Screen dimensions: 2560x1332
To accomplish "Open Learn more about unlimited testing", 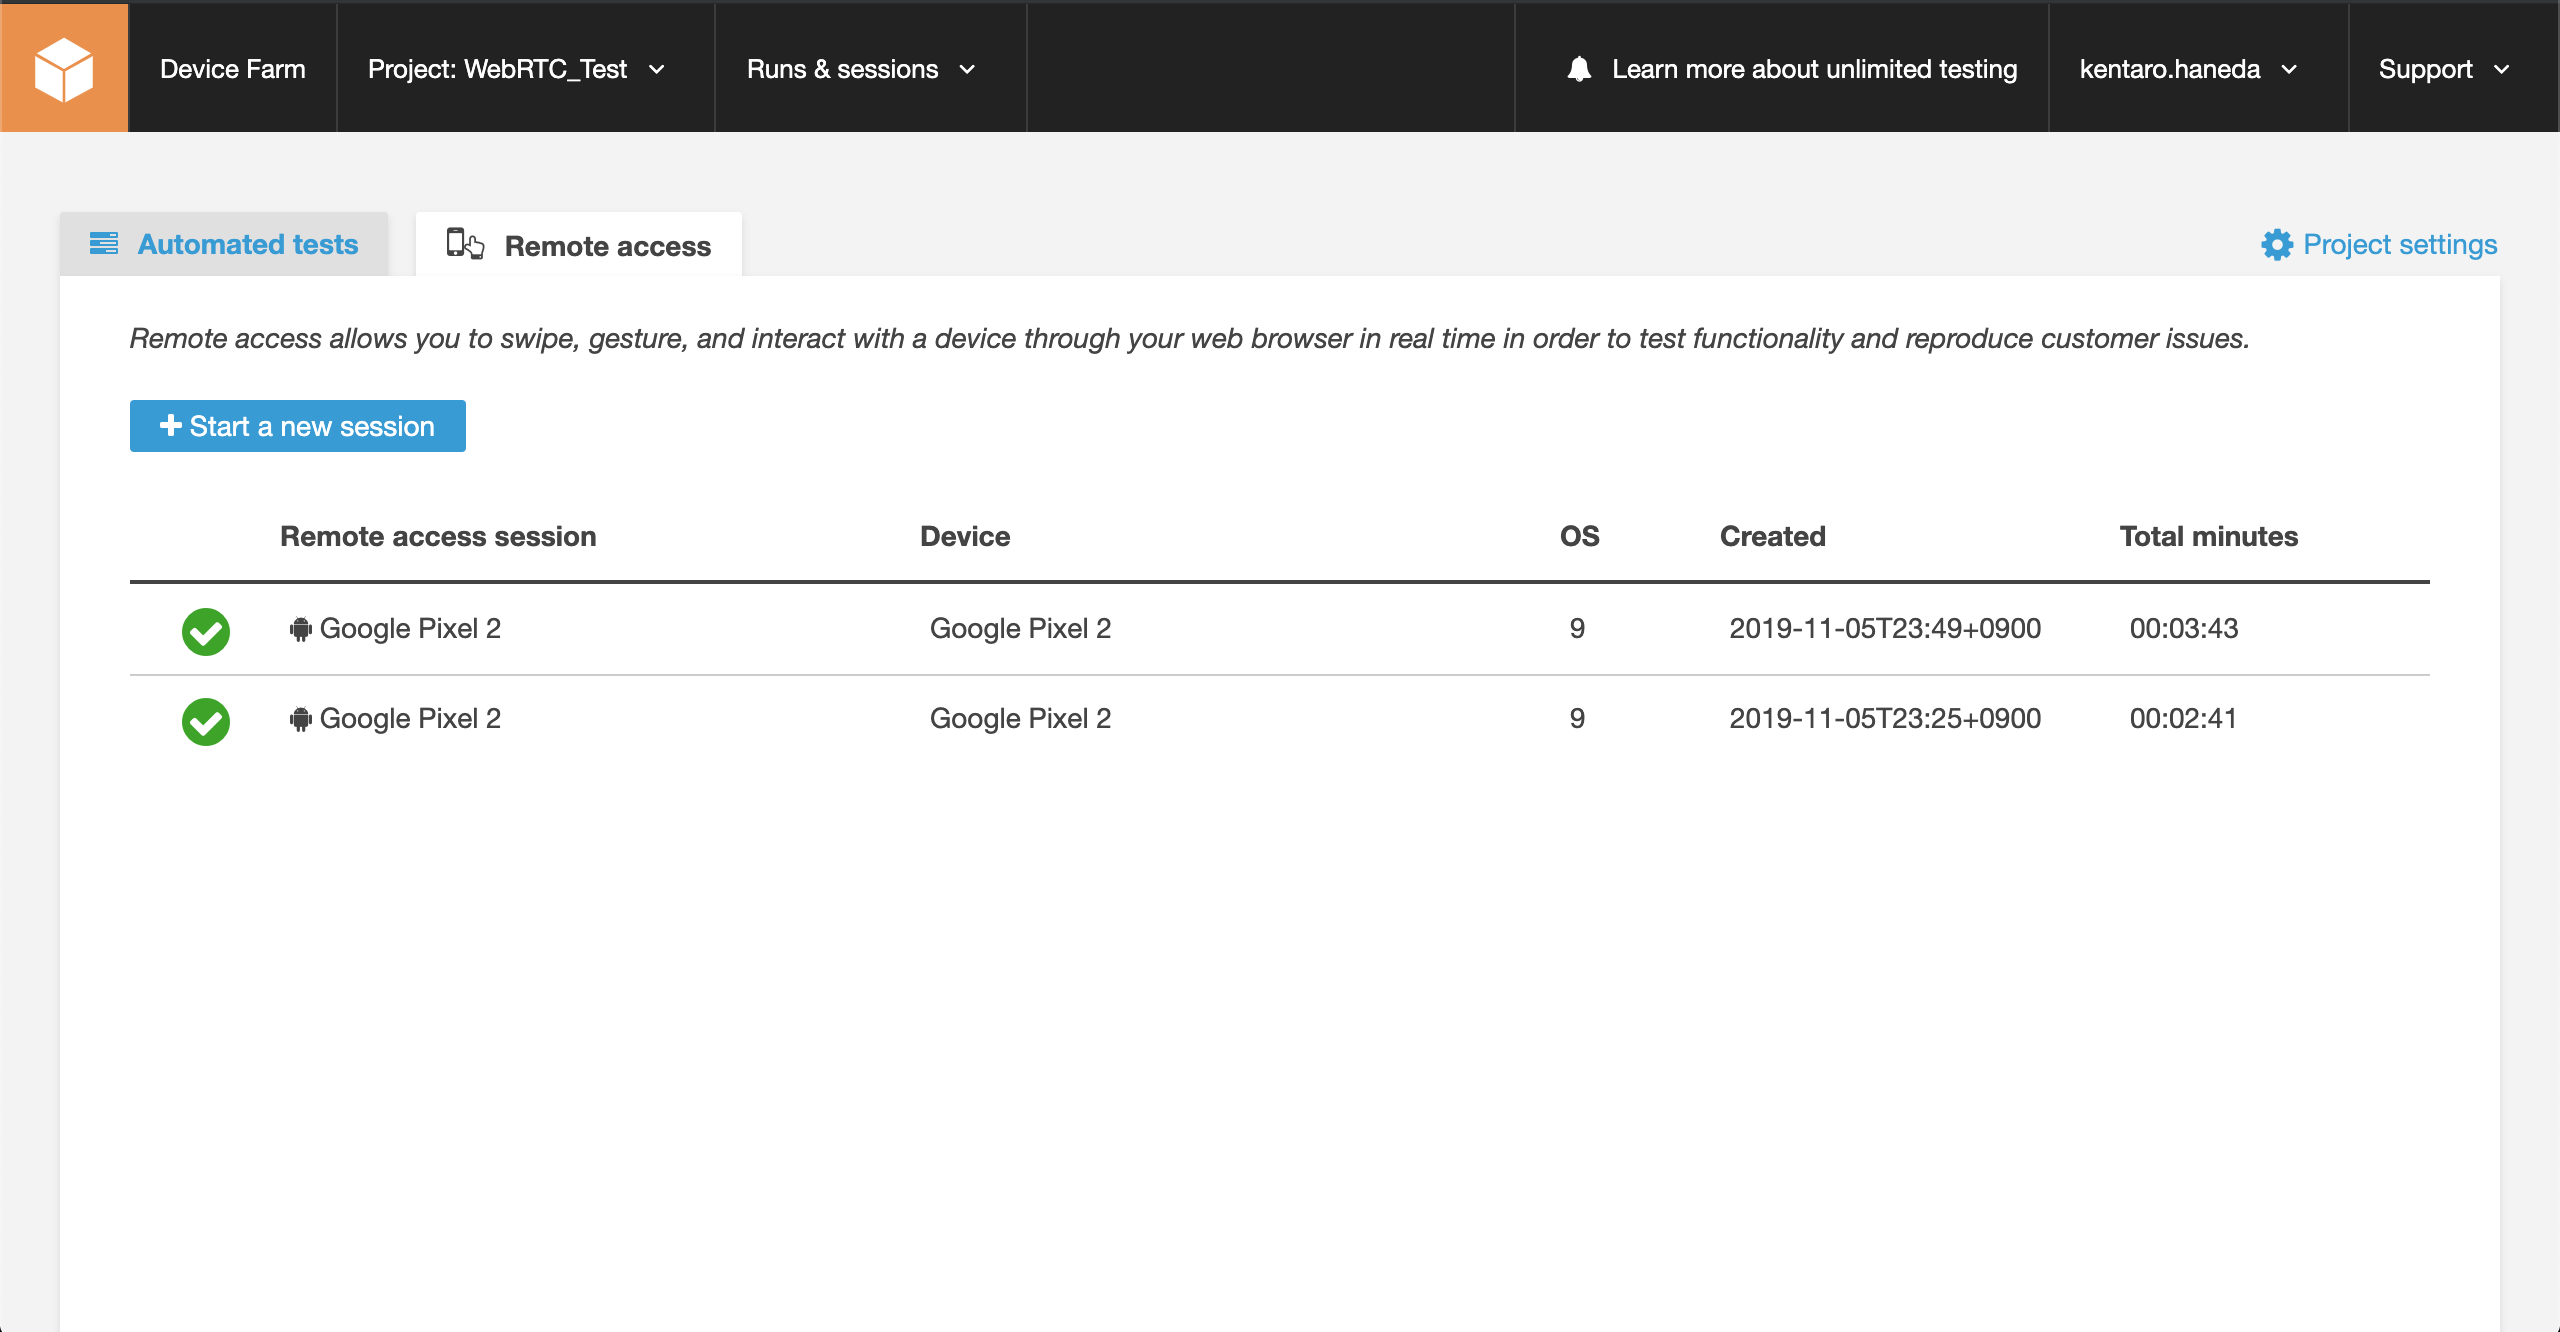I will click(1814, 69).
